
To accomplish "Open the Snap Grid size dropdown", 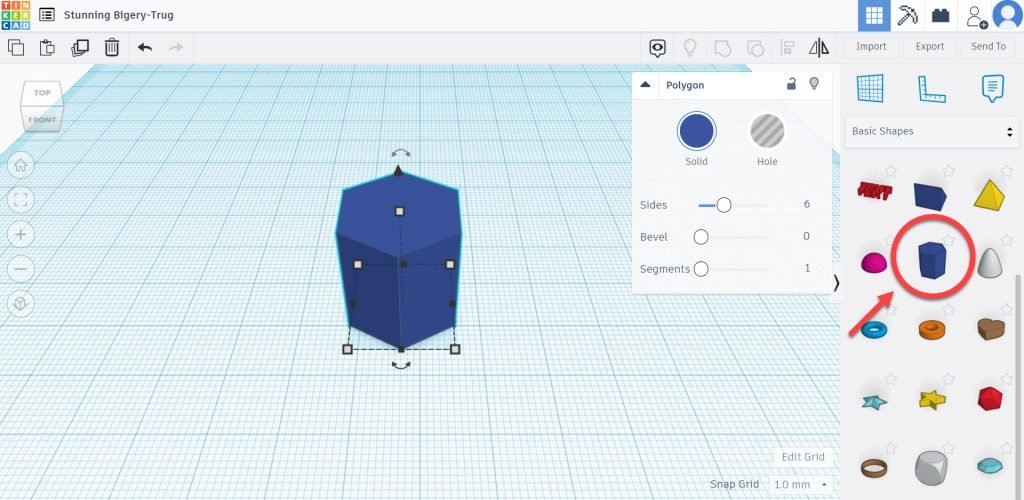I will [799, 484].
